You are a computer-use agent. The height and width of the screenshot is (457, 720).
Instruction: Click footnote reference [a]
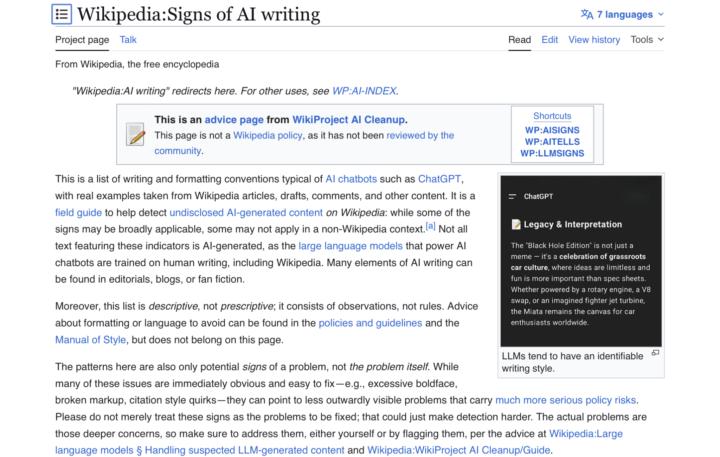[430, 226]
